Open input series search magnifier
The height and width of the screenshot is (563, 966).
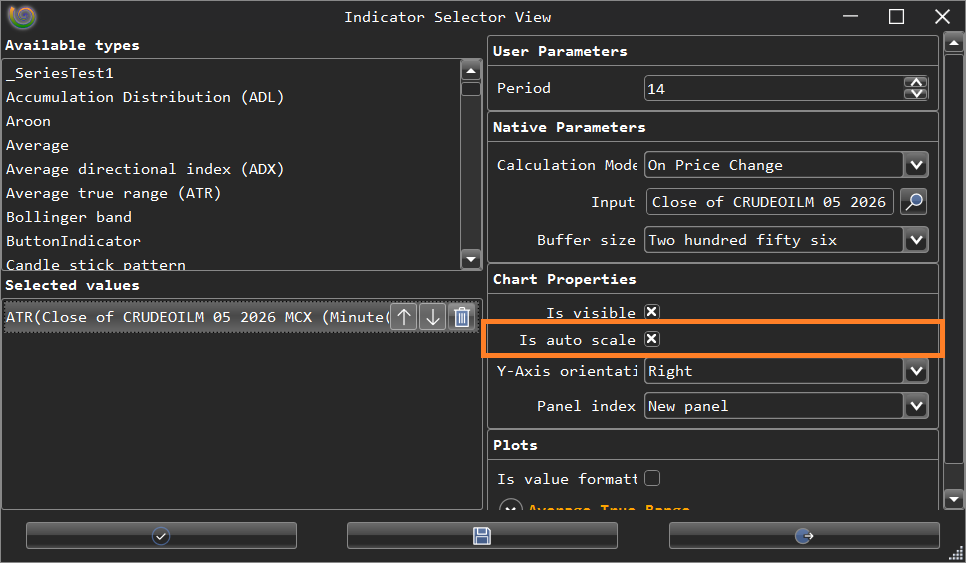tap(912, 202)
